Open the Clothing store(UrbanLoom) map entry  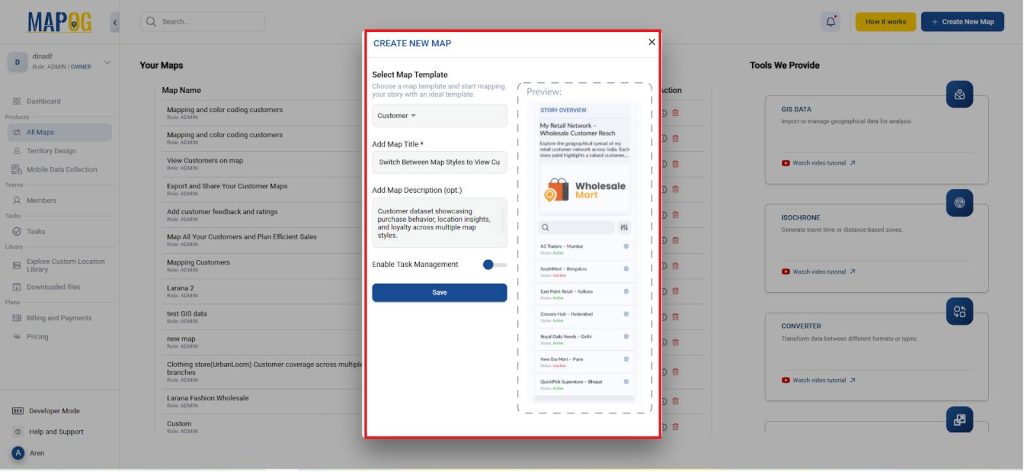(x=264, y=368)
